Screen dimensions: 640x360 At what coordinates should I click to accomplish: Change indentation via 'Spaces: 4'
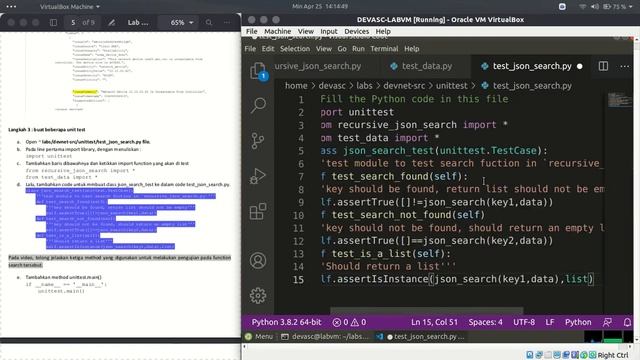[485, 322]
